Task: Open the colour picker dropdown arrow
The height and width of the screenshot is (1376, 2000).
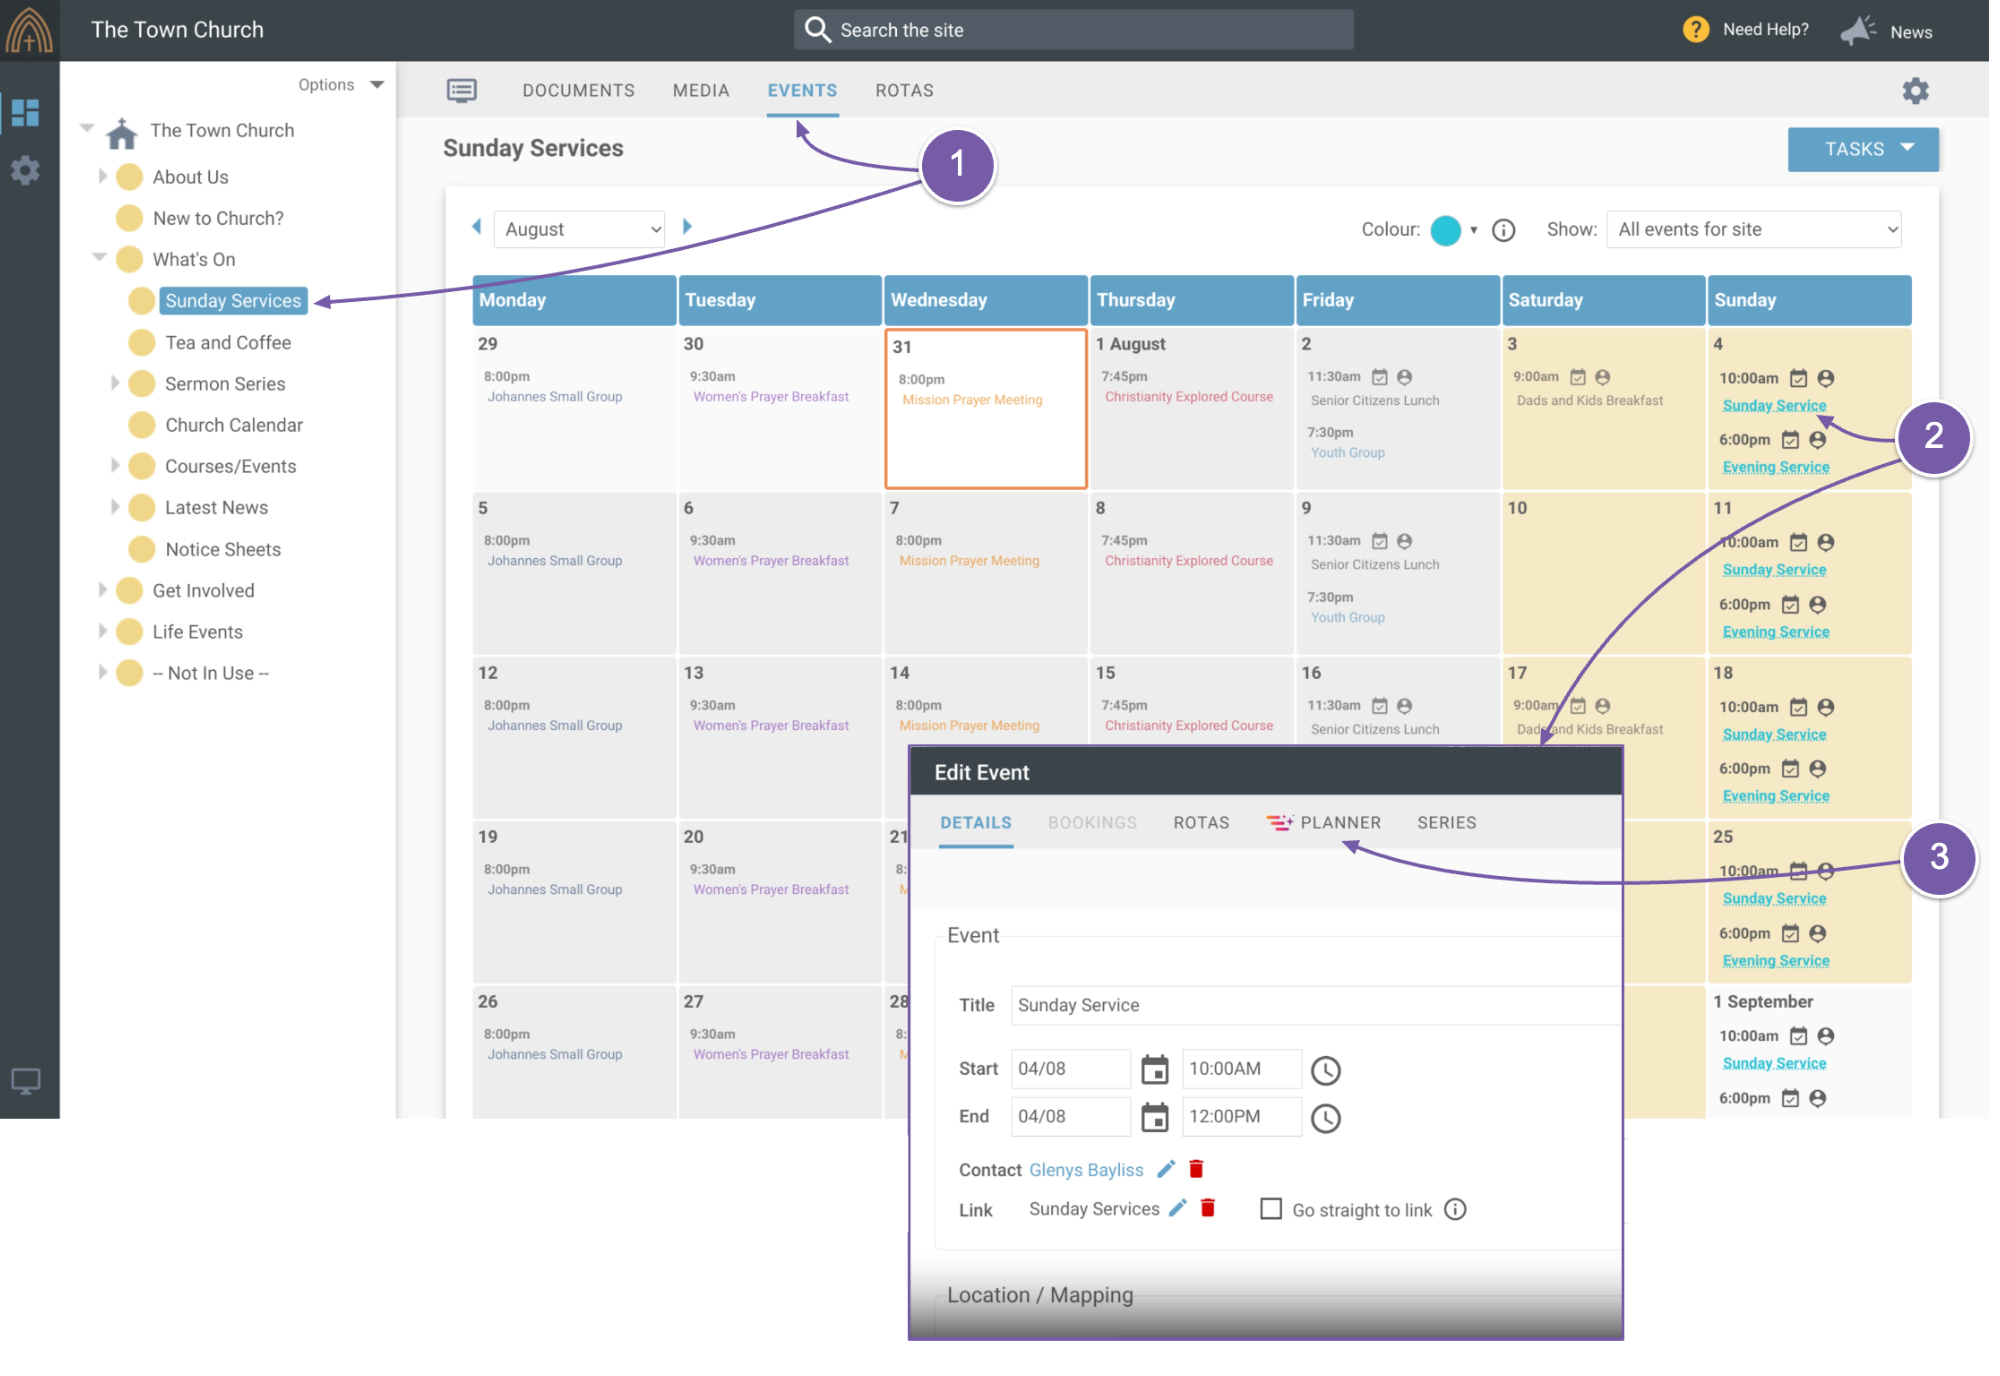Action: (1474, 231)
